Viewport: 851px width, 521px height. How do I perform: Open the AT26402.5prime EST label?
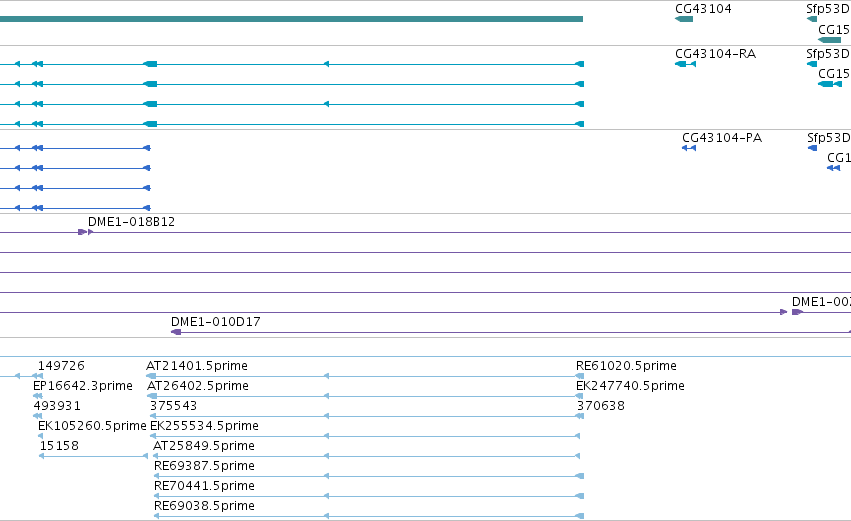pos(198,386)
